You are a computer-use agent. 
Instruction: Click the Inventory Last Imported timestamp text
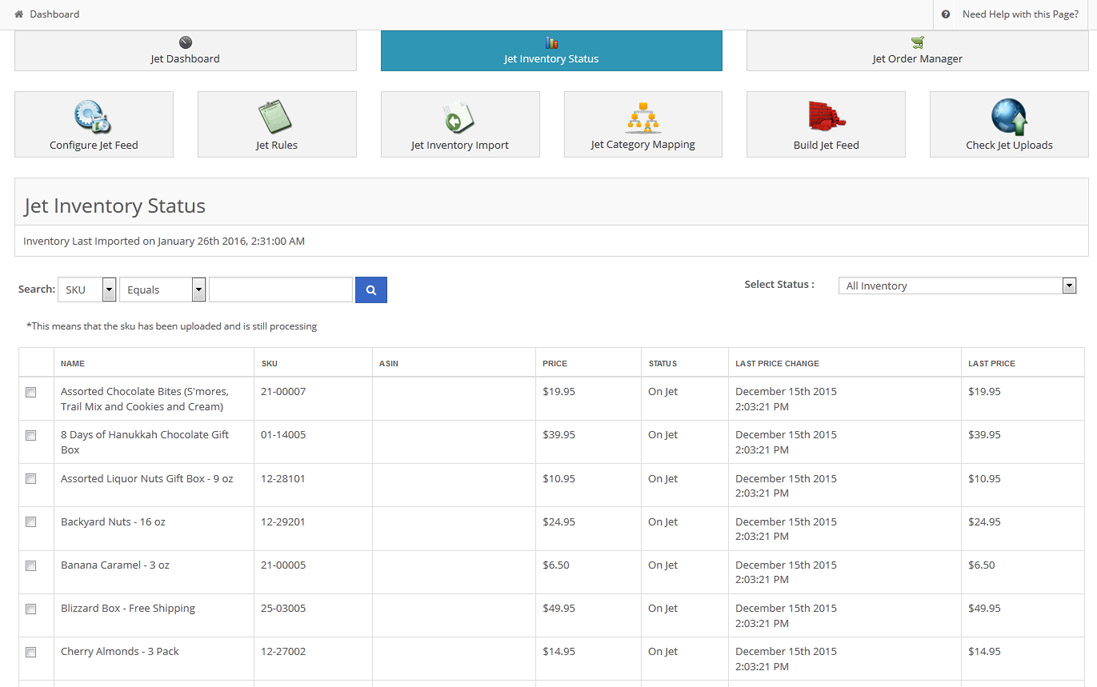[x=164, y=241]
